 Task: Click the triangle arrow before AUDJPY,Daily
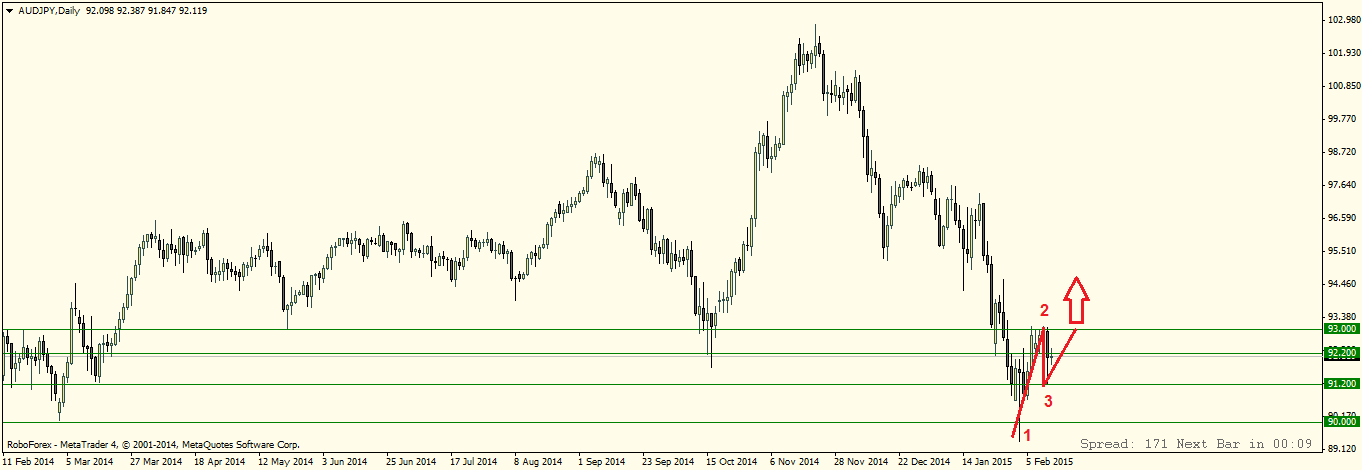tap(8, 9)
